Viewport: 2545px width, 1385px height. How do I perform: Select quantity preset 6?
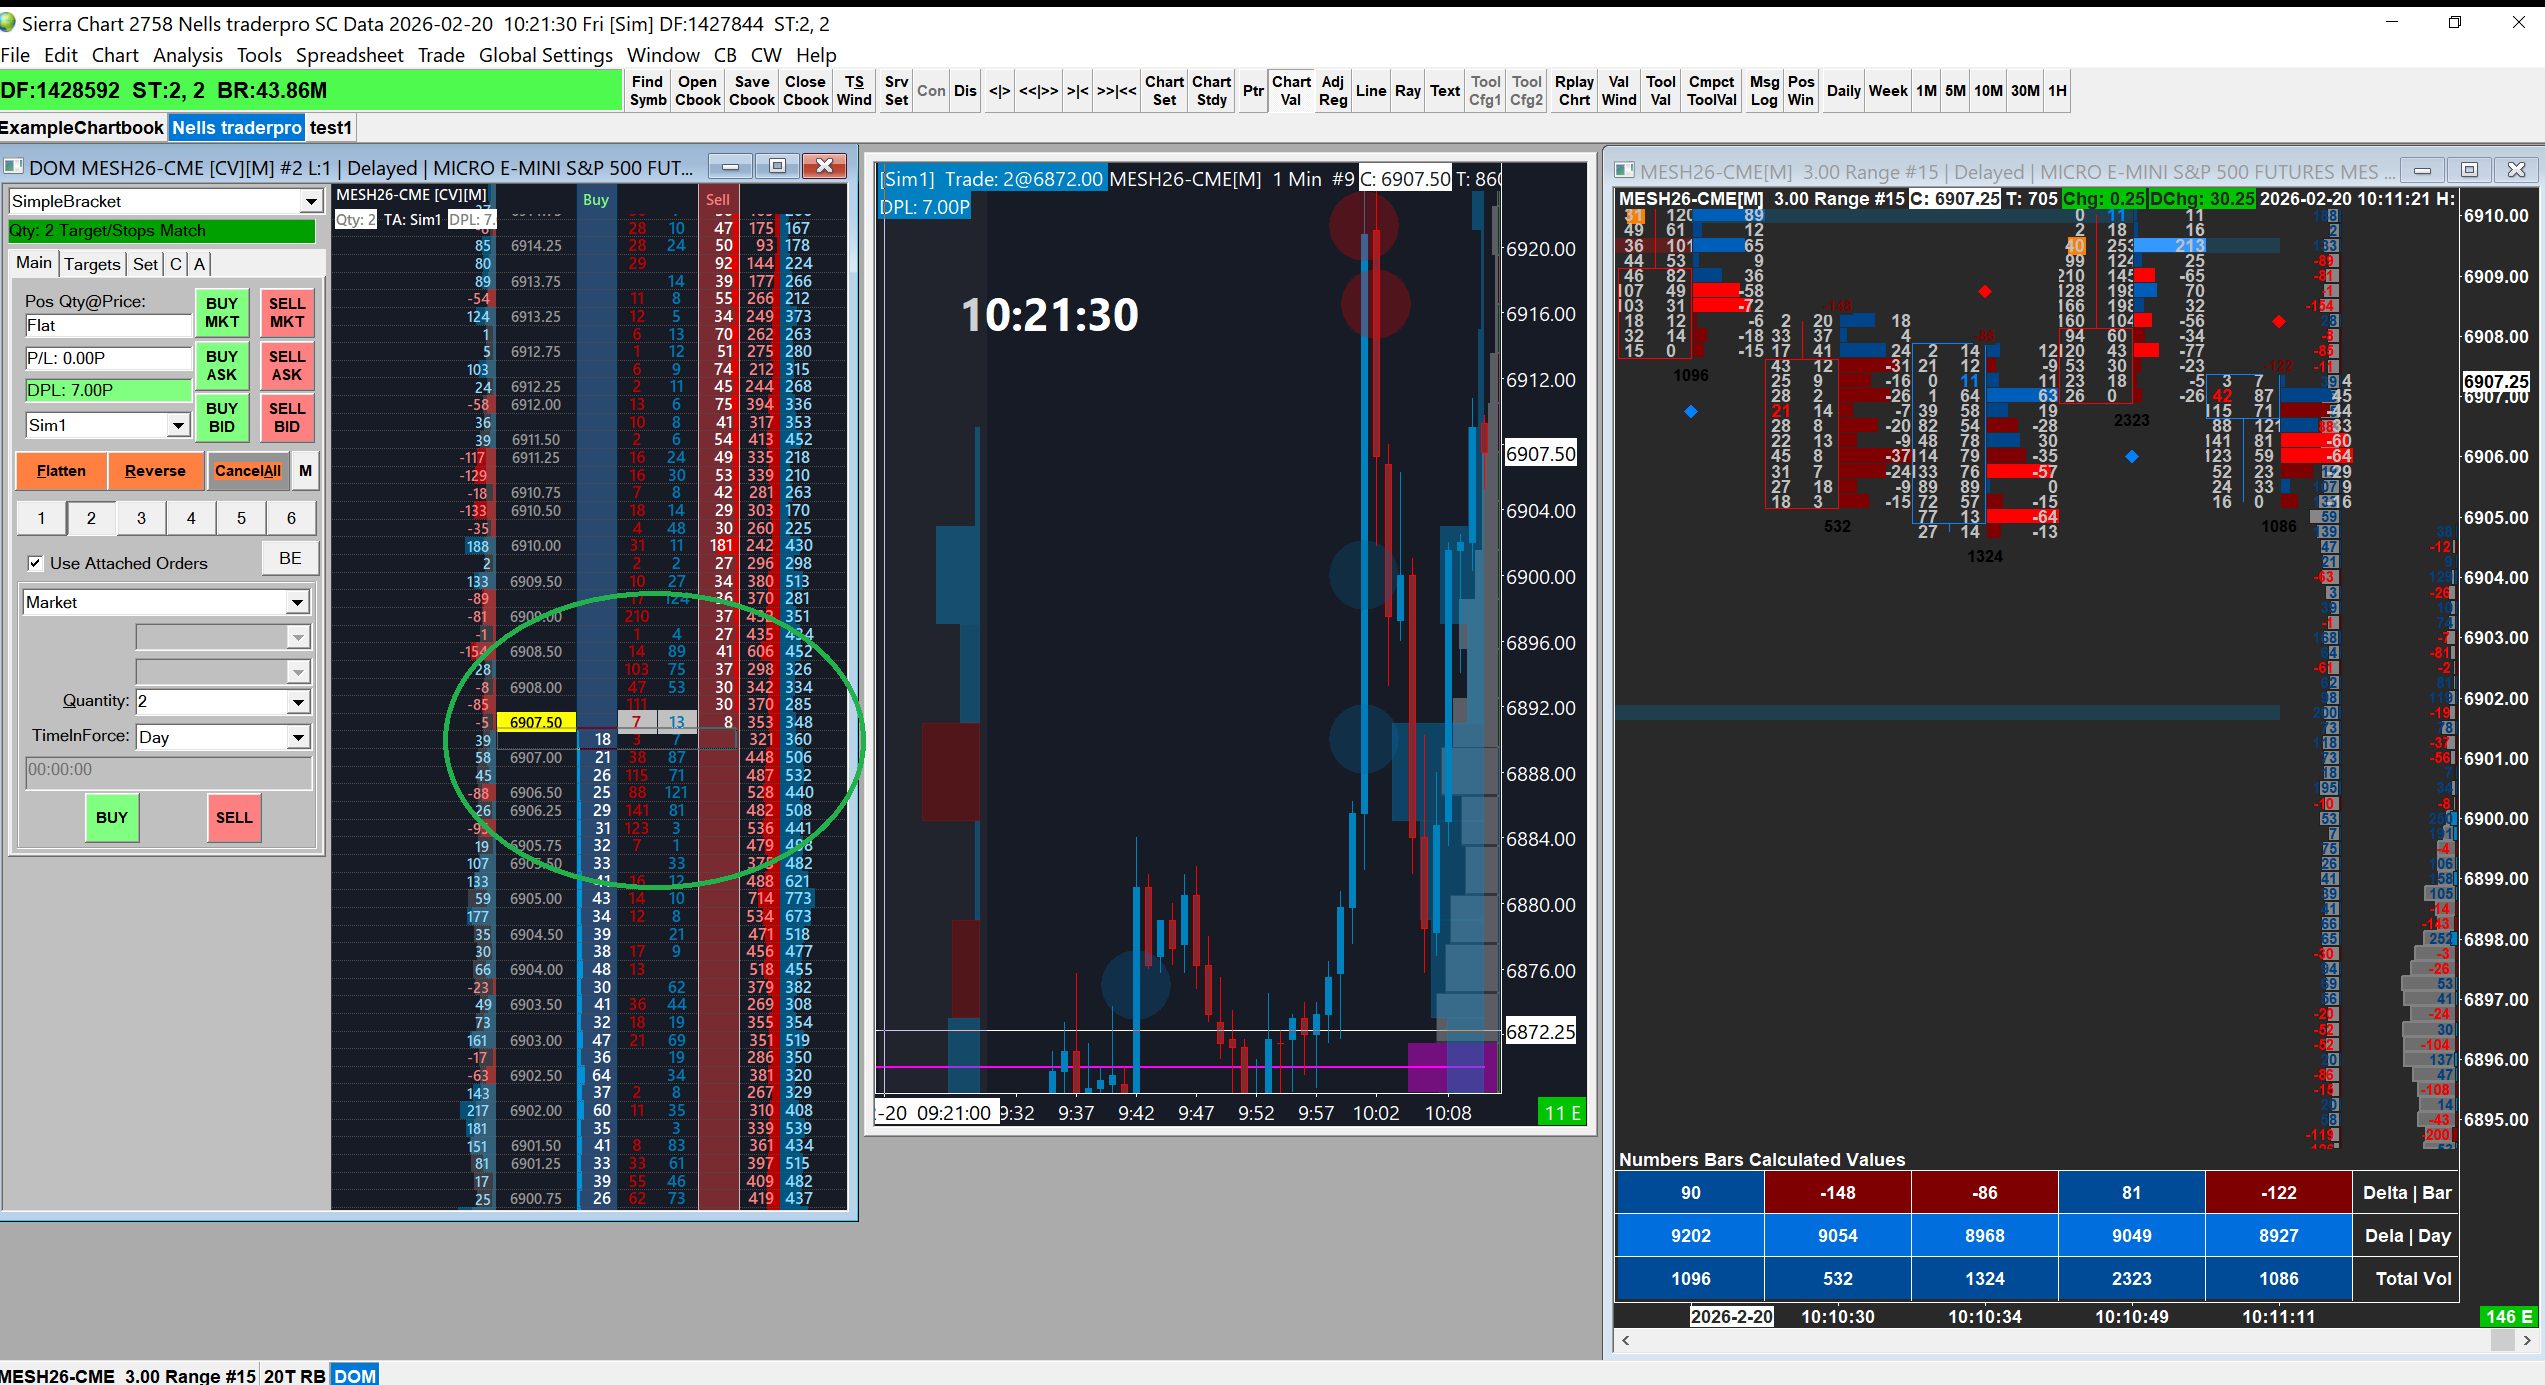coord(291,518)
